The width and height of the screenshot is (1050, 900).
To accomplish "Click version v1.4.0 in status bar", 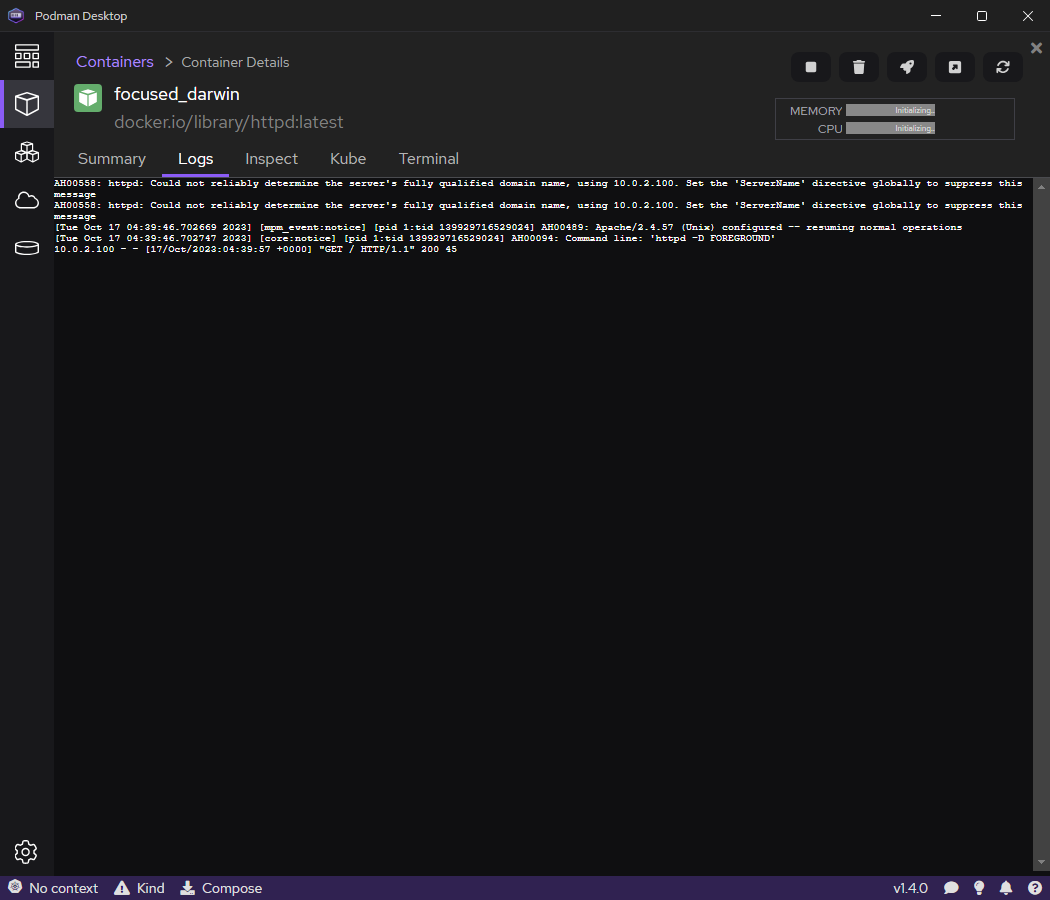I will click(910, 888).
